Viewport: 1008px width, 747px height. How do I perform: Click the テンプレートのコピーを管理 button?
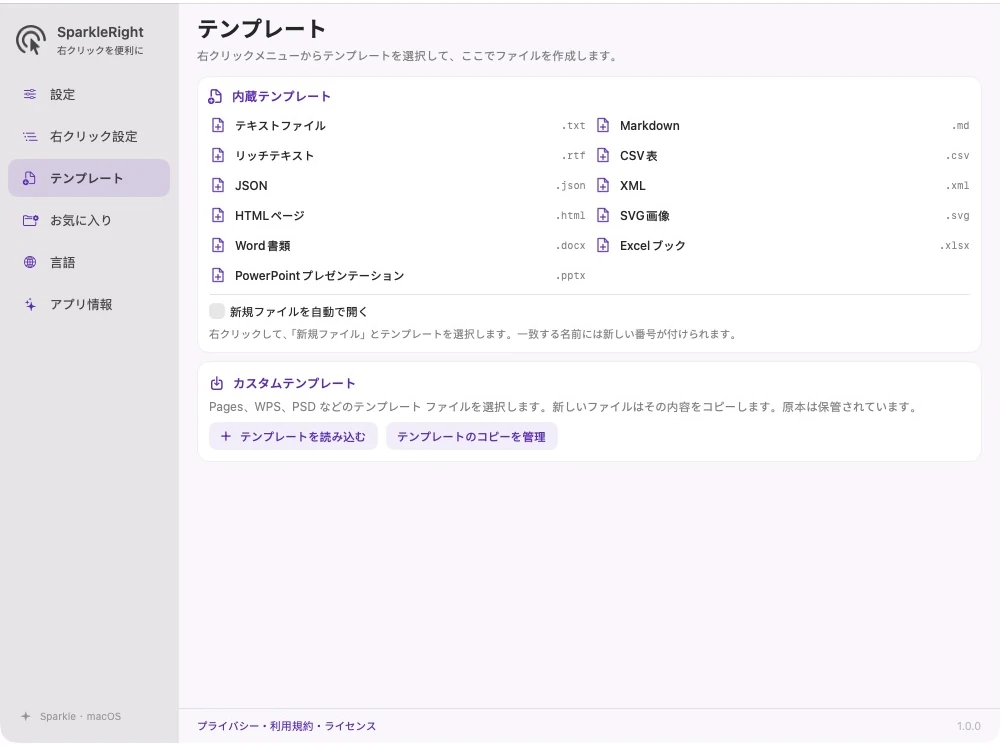471,436
